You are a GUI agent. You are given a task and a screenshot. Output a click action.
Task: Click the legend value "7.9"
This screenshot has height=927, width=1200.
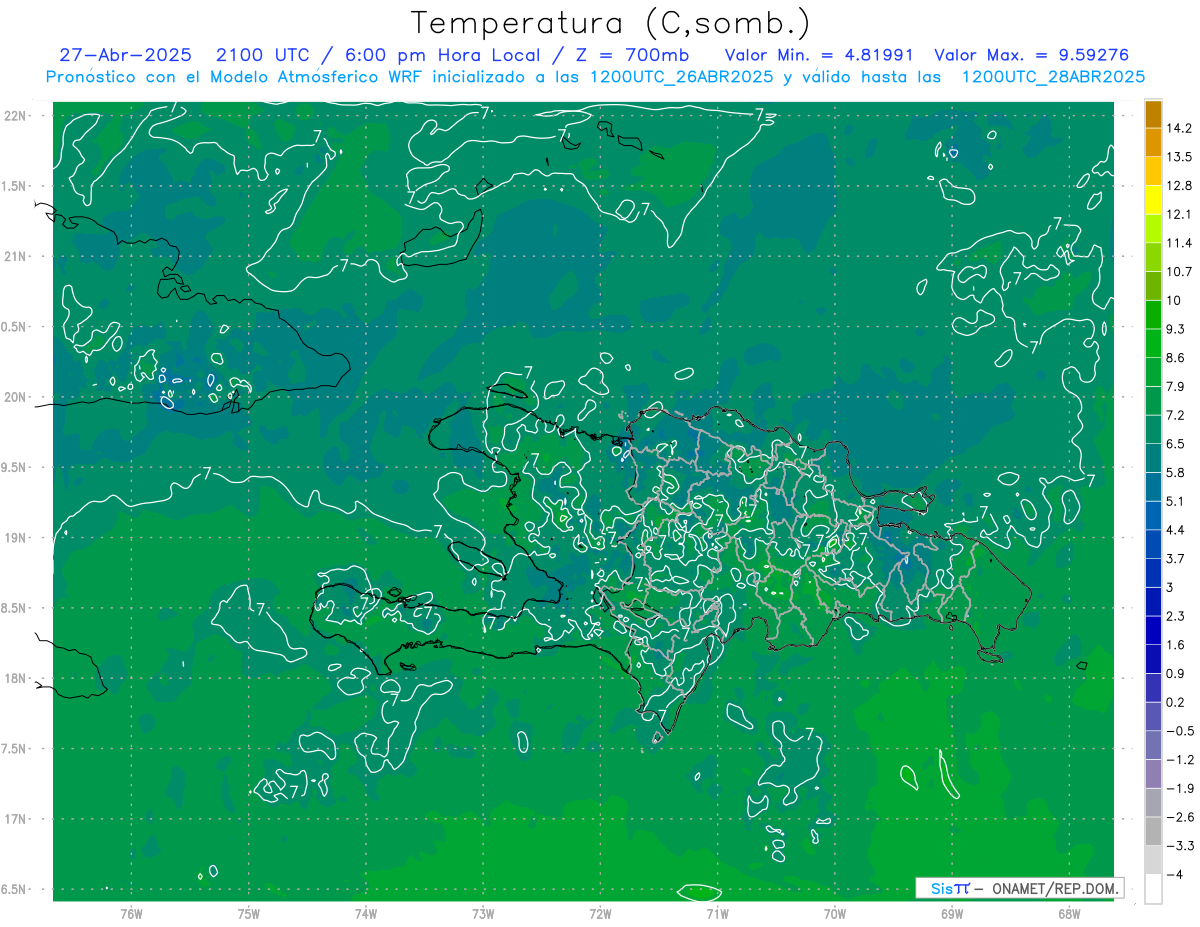click(x=1177, y=386)
